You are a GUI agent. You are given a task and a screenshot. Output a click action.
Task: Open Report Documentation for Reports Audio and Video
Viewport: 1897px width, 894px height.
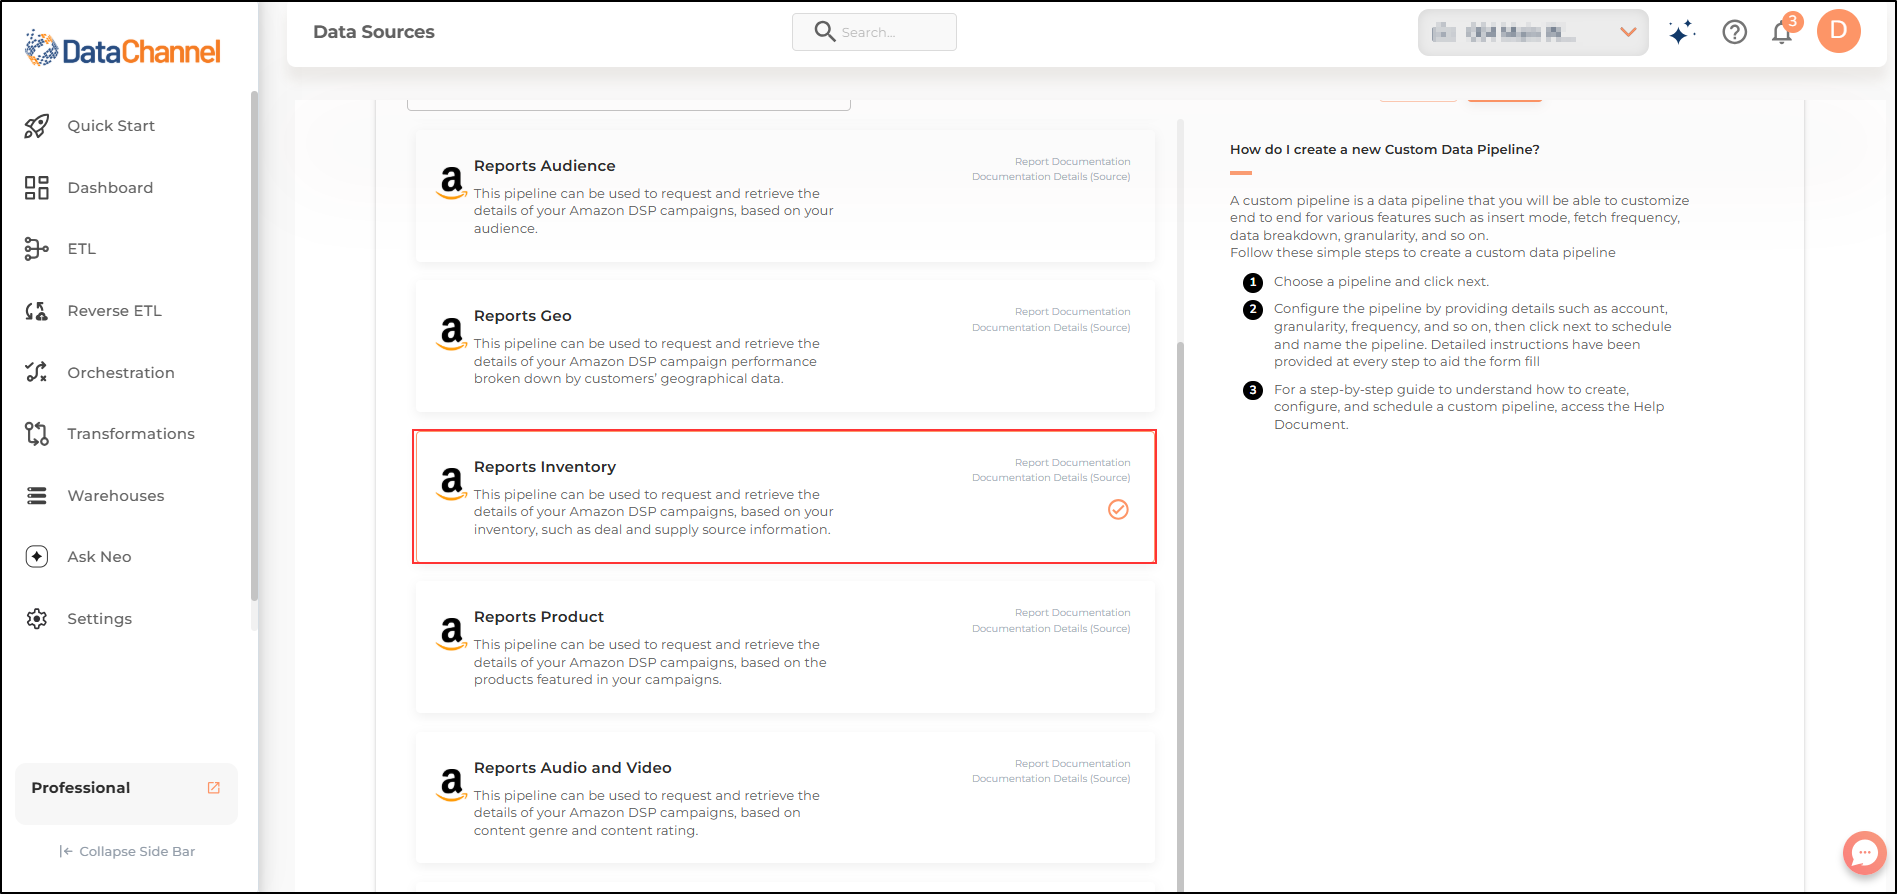tap(1072, 764)
